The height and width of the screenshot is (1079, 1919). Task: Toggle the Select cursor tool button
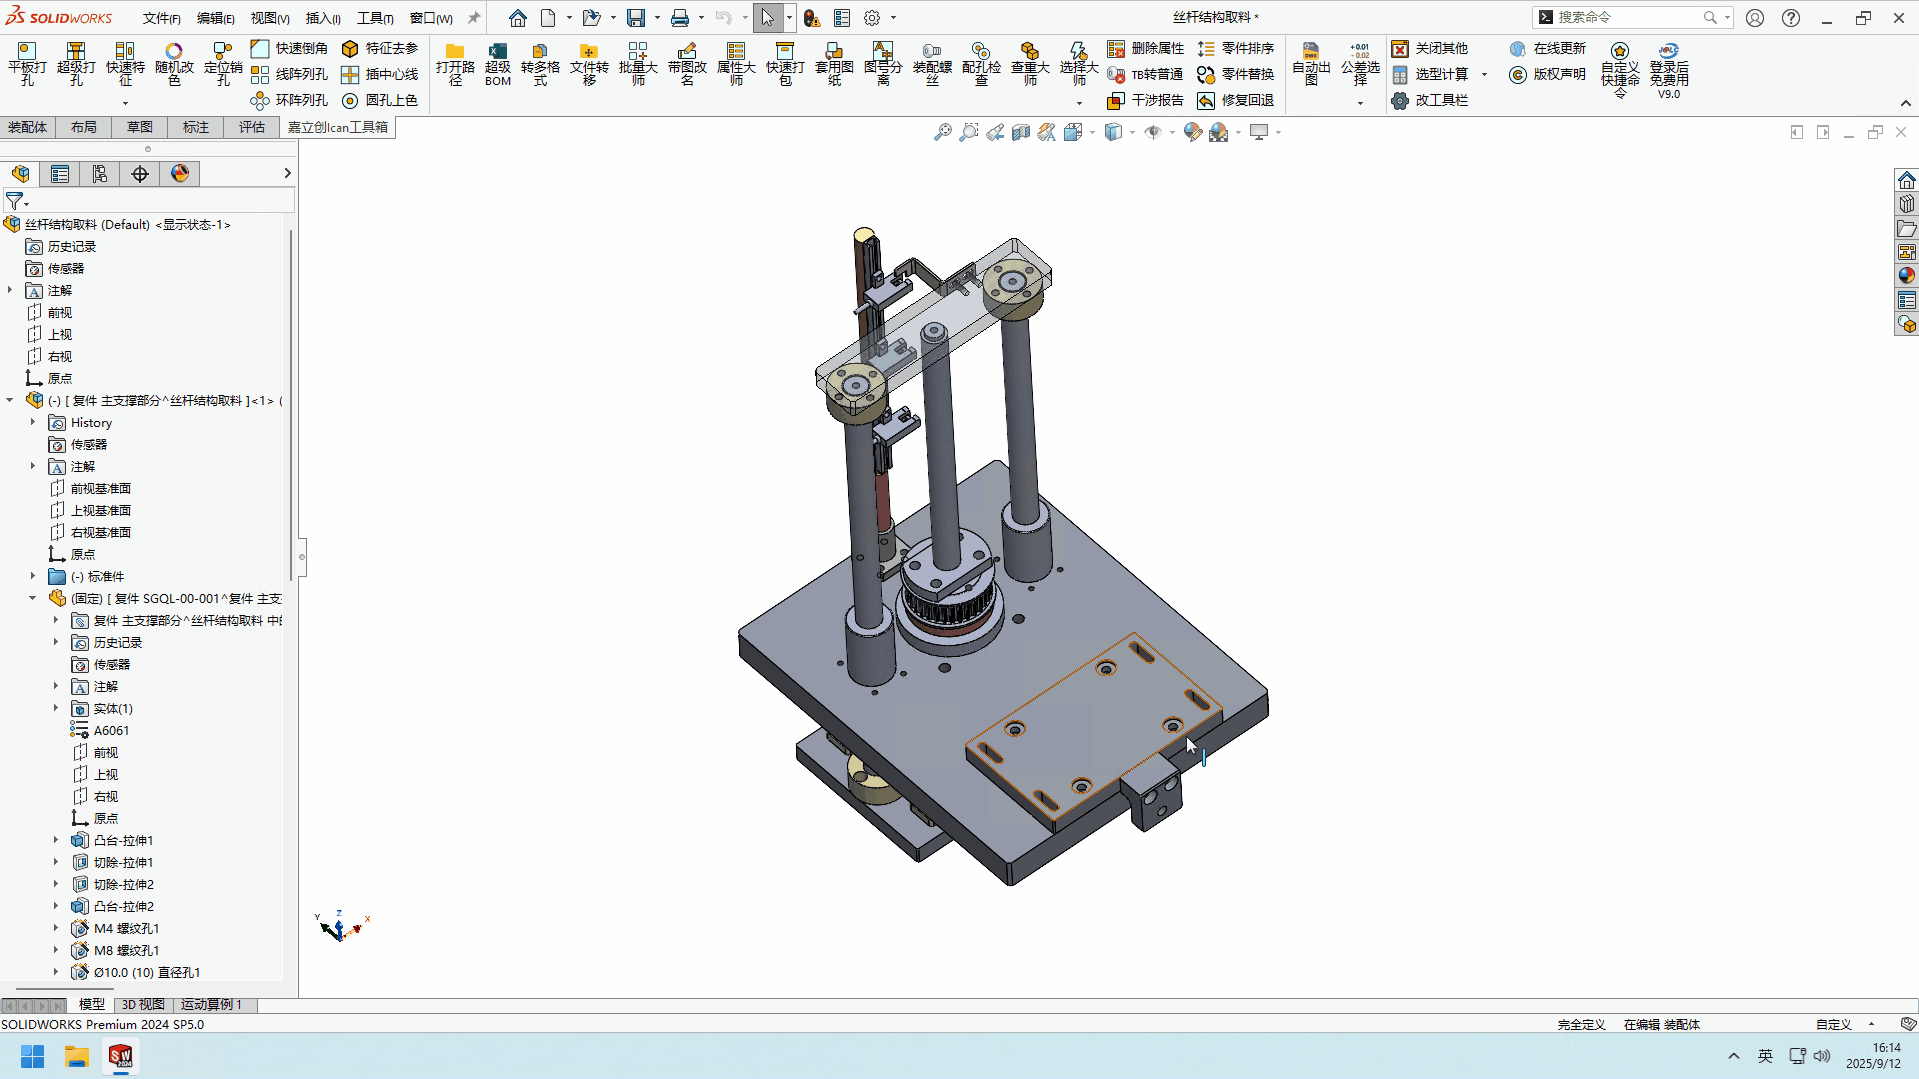[x=767, y=18]
